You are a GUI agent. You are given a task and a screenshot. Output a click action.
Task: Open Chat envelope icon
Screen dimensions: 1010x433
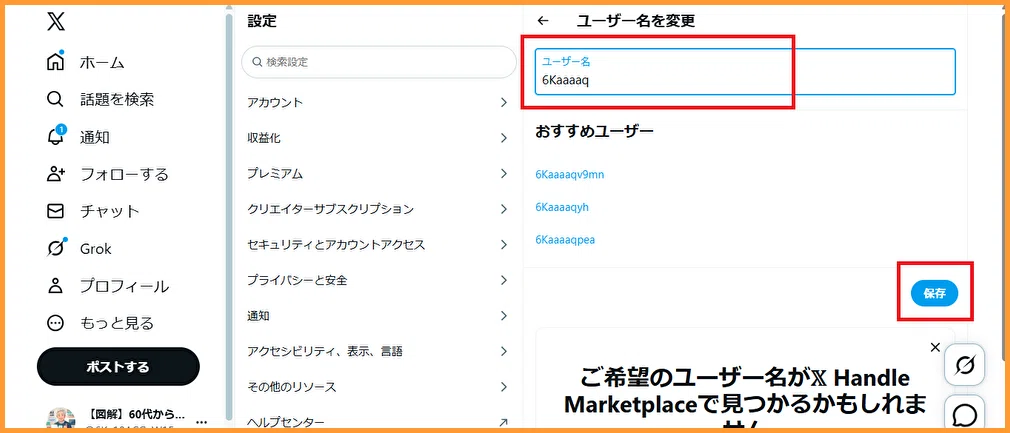click(55, 211)
